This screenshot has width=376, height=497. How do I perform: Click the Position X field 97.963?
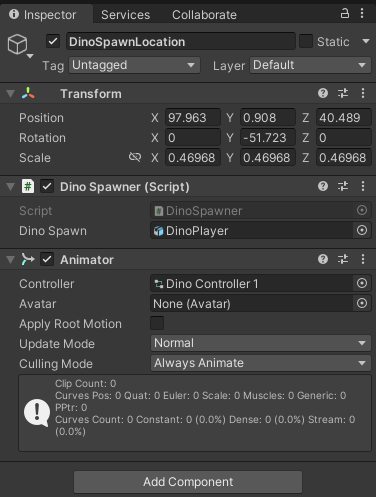193,117
